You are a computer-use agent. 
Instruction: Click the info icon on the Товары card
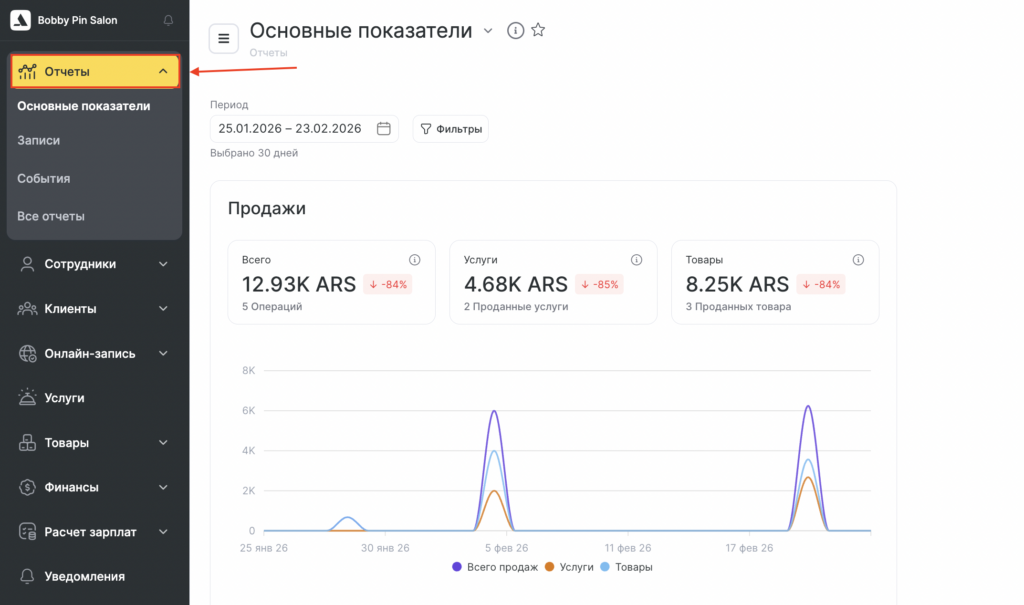pyautogui.click(x=858, y=260)
